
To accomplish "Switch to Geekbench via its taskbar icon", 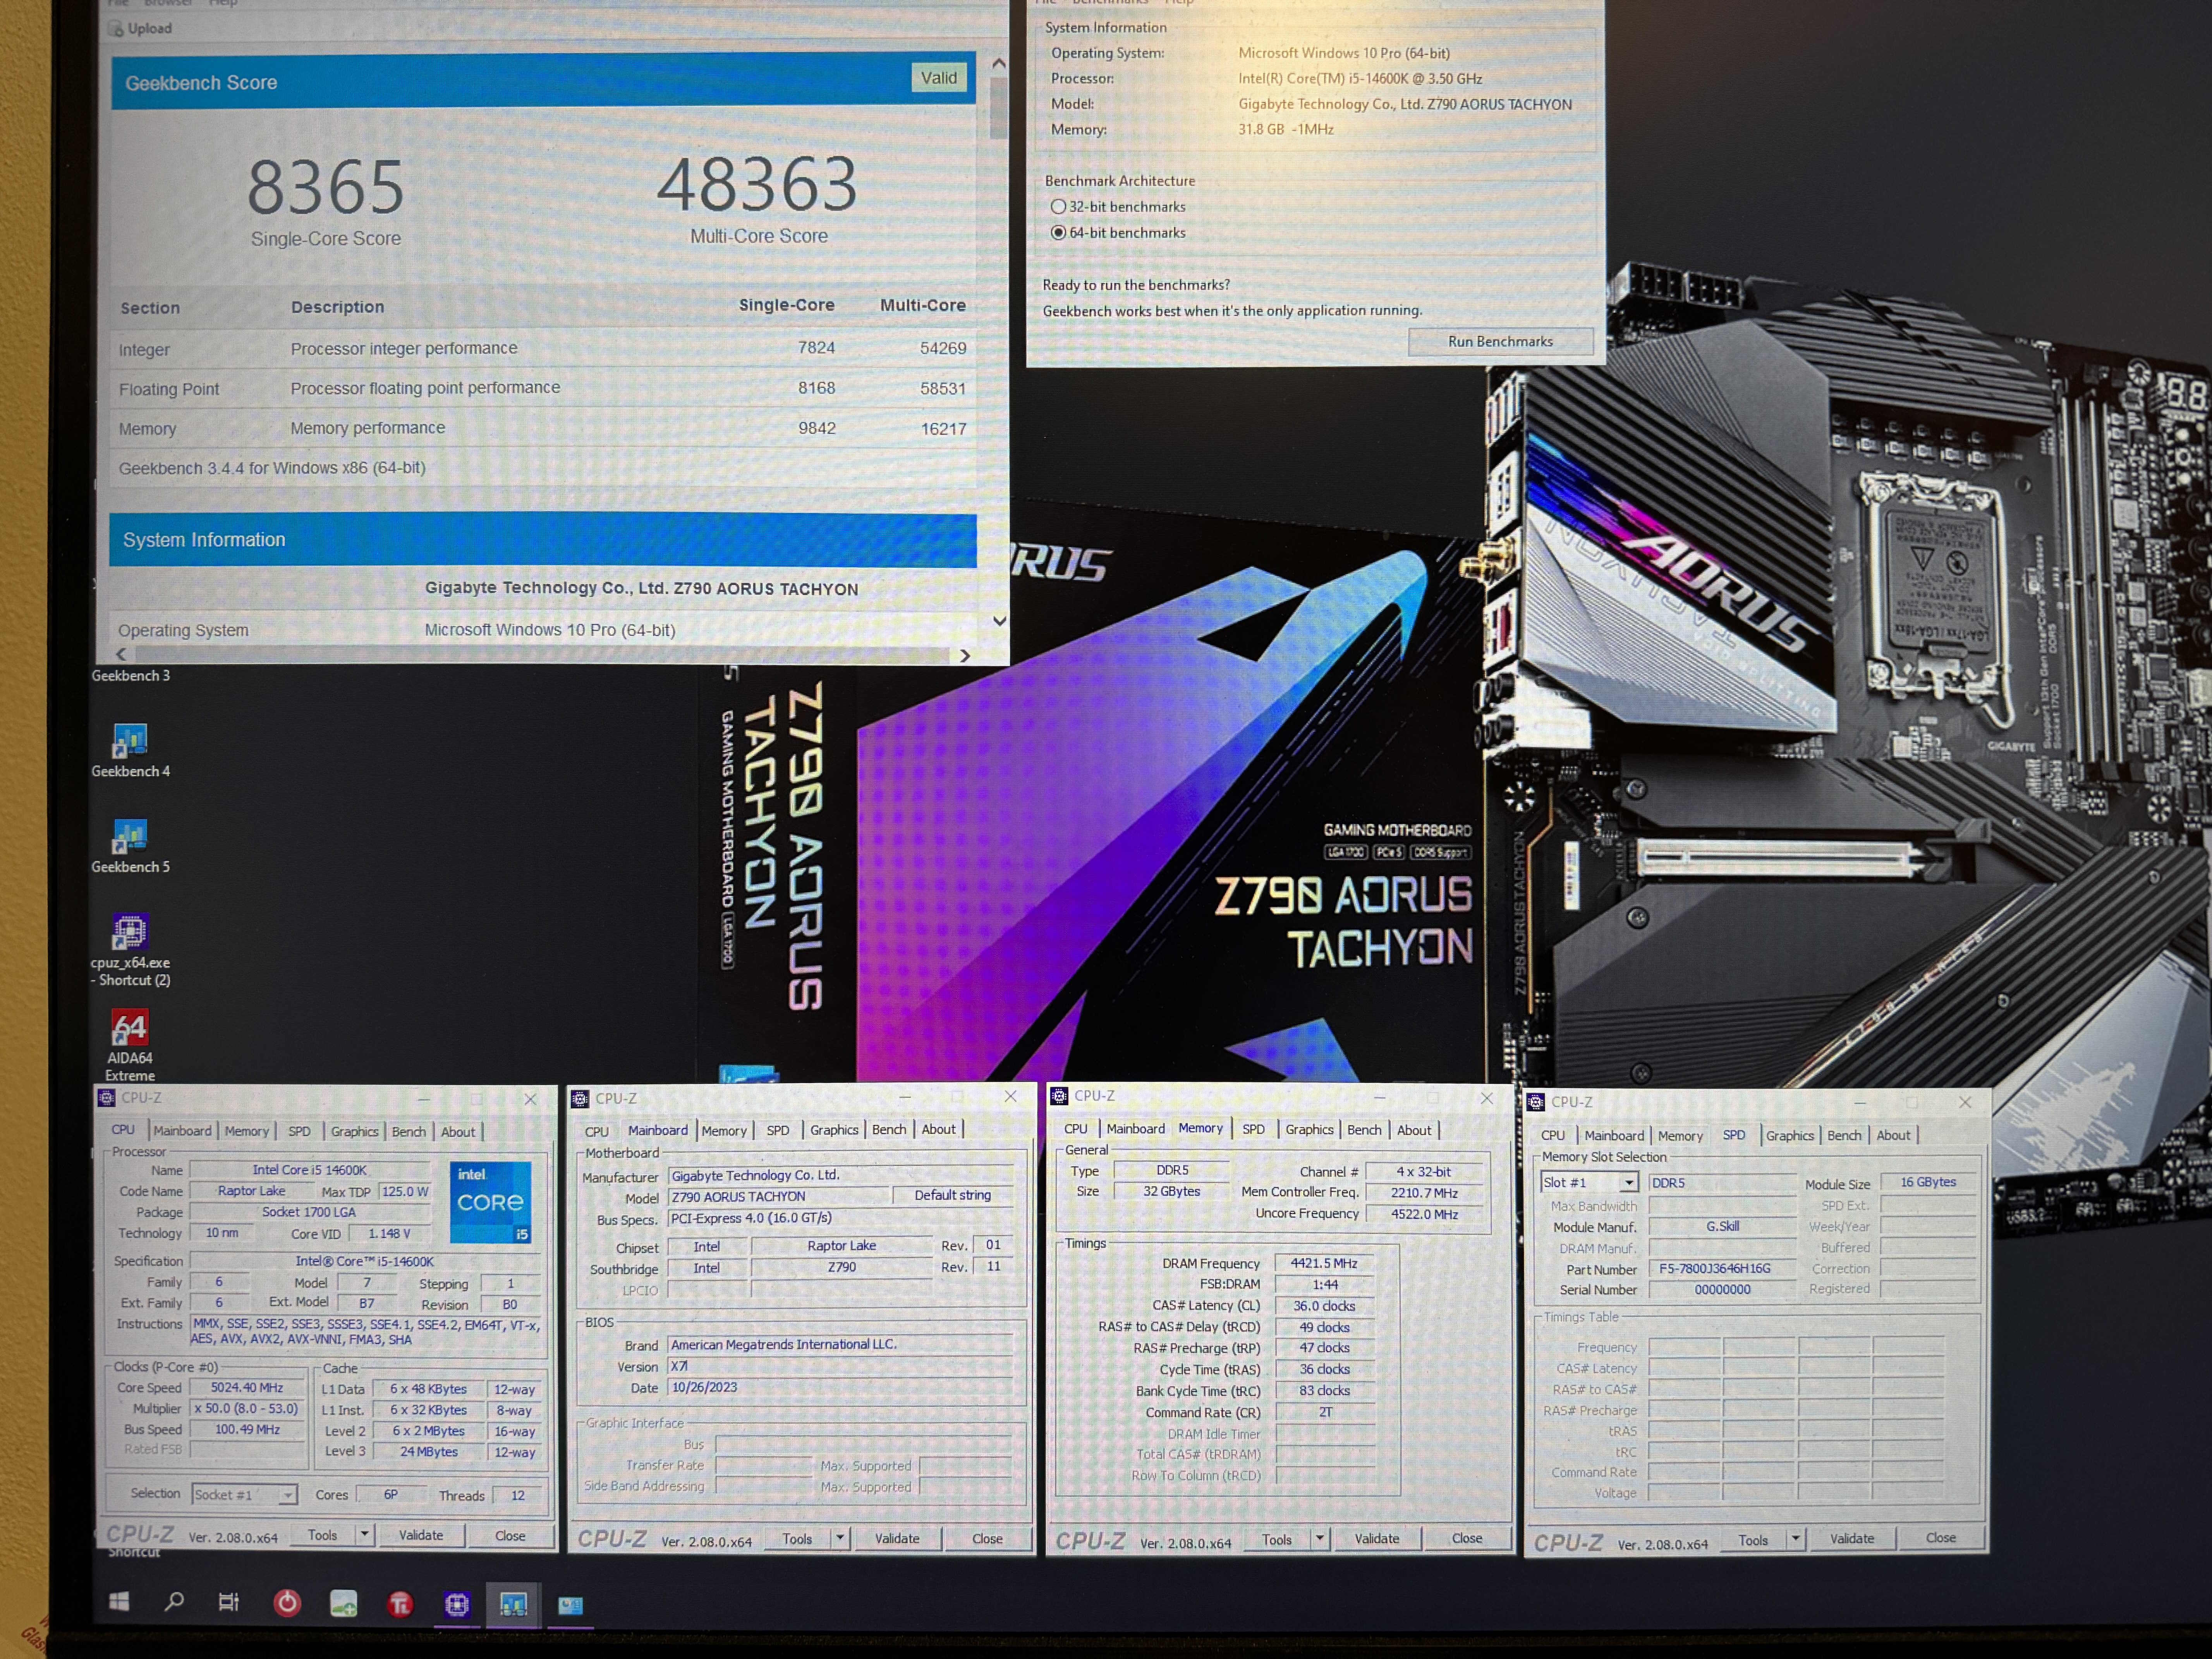I will click(x=513, y=1605).
